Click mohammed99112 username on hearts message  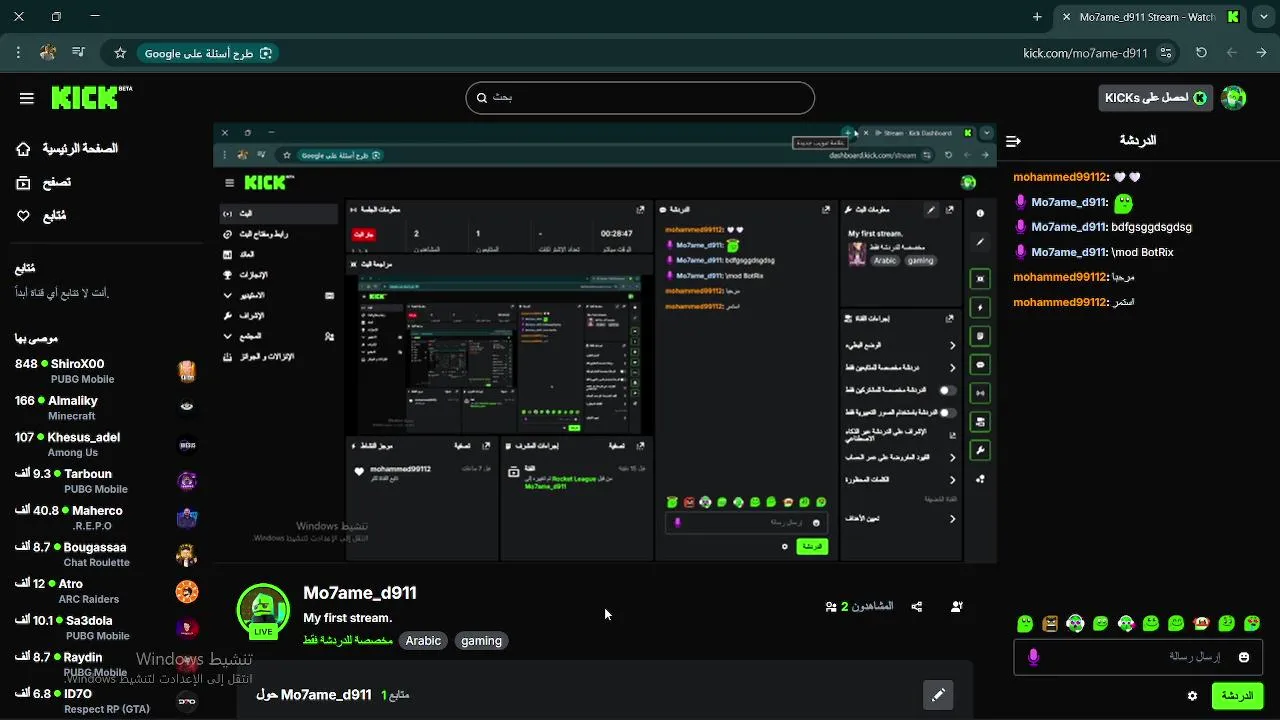point(1060,177)
